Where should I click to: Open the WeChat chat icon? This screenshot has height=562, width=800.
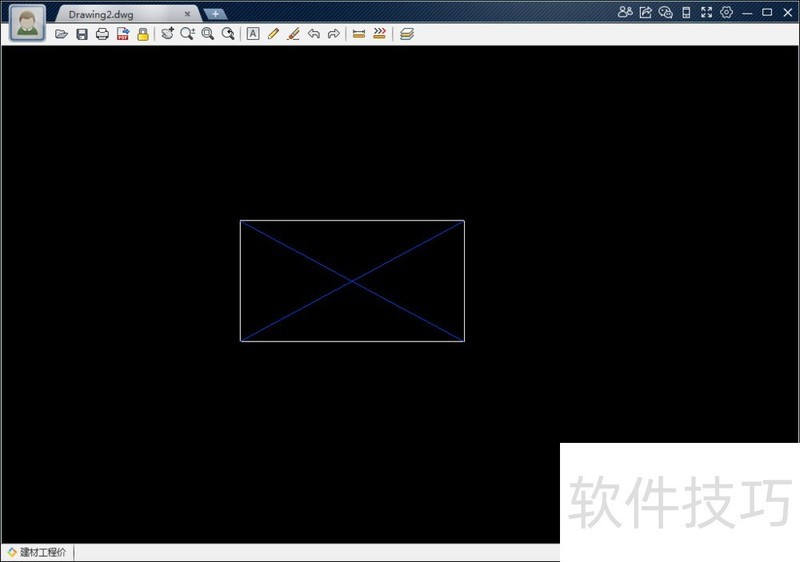(665, 12)
